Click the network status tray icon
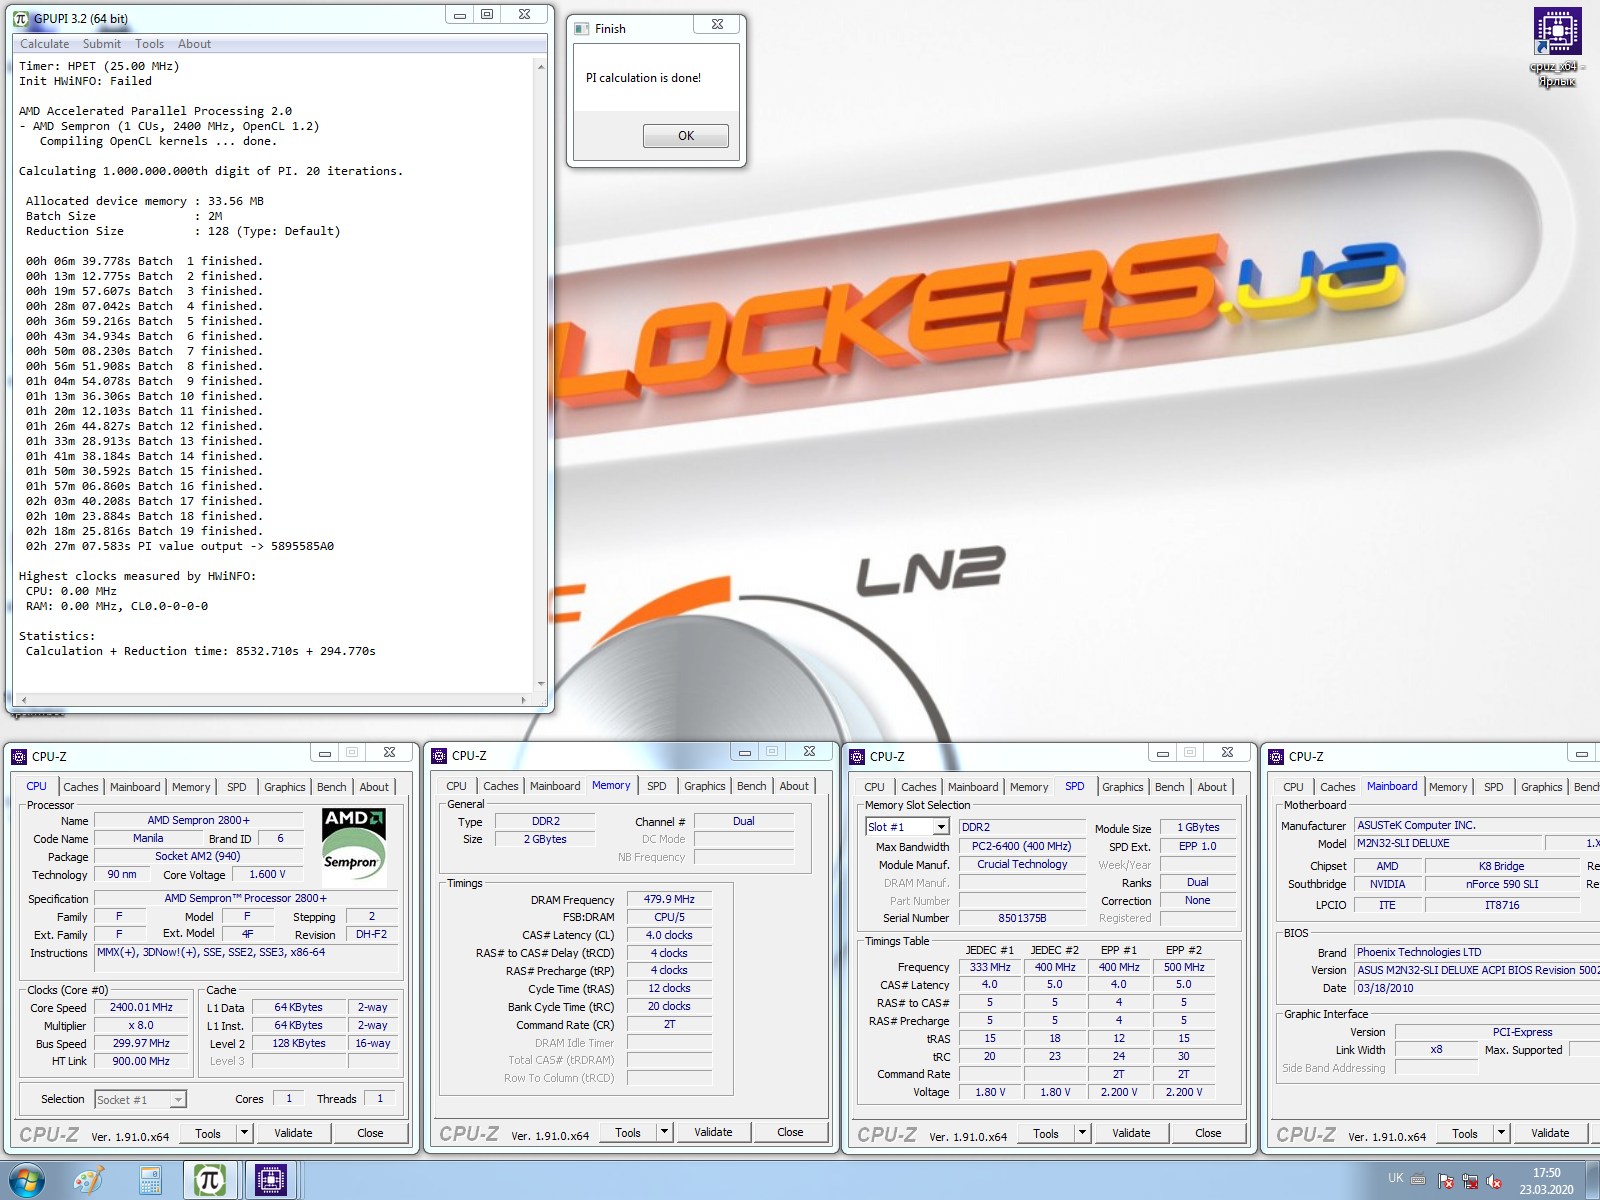1600x1200 pixels. point(1470,1181)
